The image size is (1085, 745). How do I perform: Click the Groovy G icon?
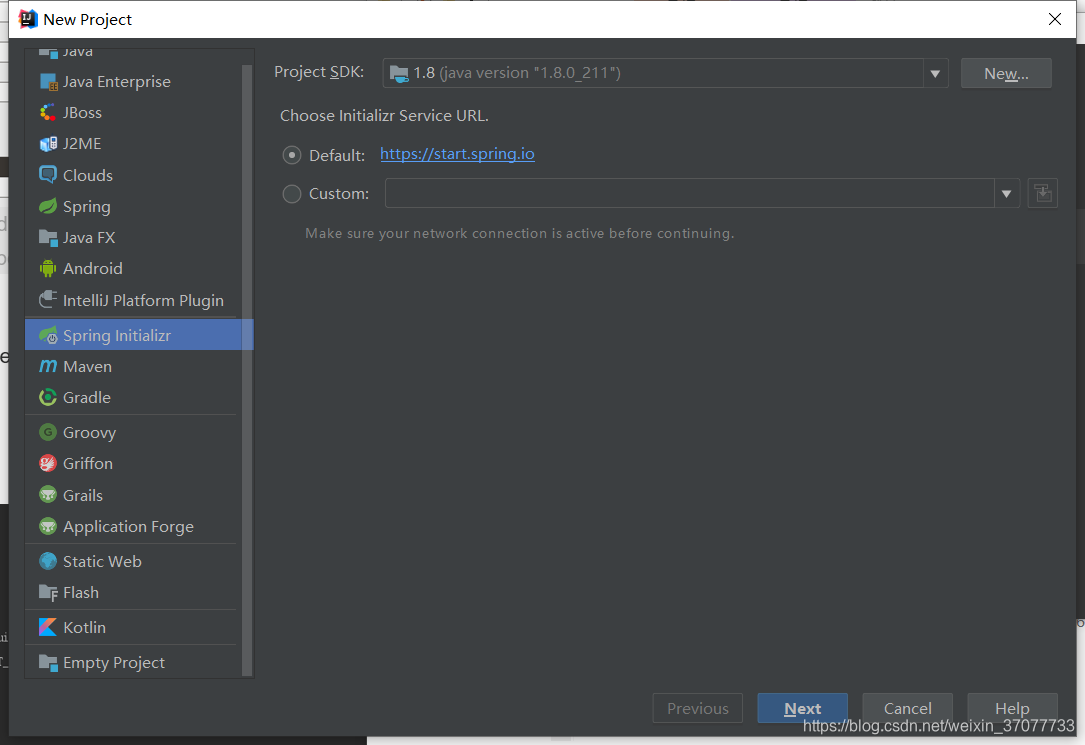(48, 432)
